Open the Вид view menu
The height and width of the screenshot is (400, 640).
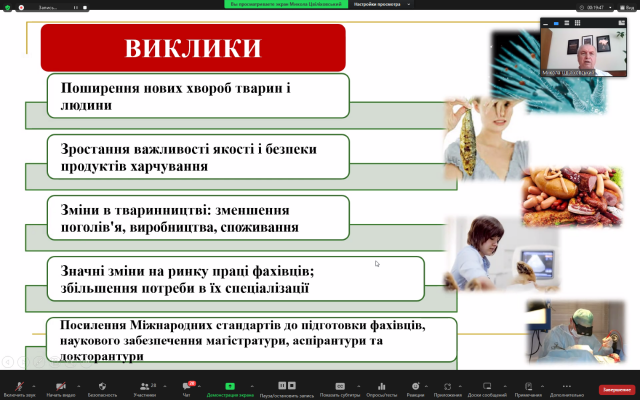pos(627,7)
